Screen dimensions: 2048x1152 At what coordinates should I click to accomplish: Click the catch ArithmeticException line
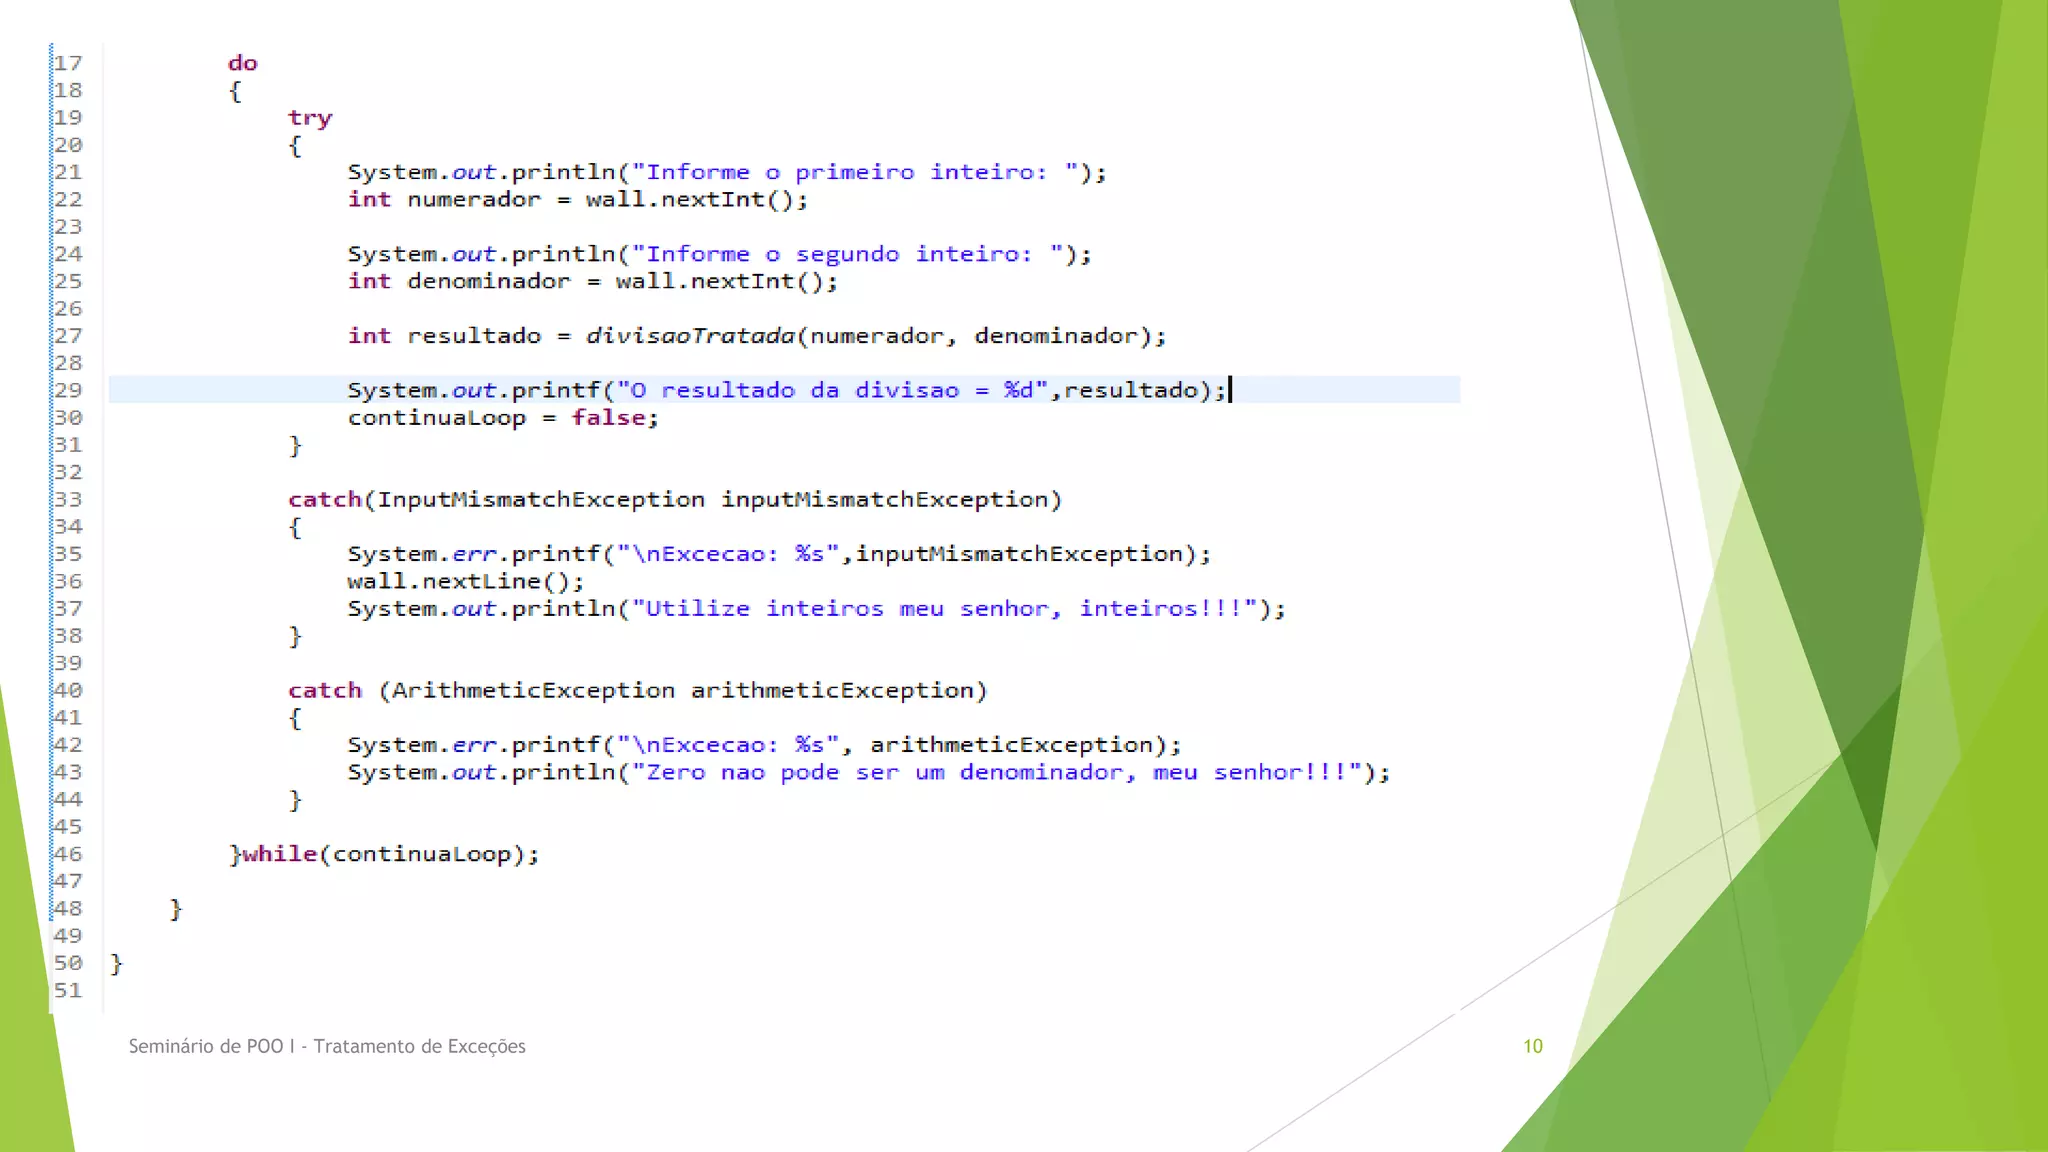[637, 691]
